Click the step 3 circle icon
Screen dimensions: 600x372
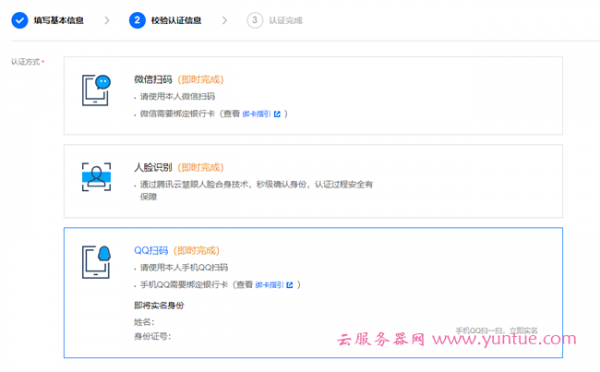255,20
